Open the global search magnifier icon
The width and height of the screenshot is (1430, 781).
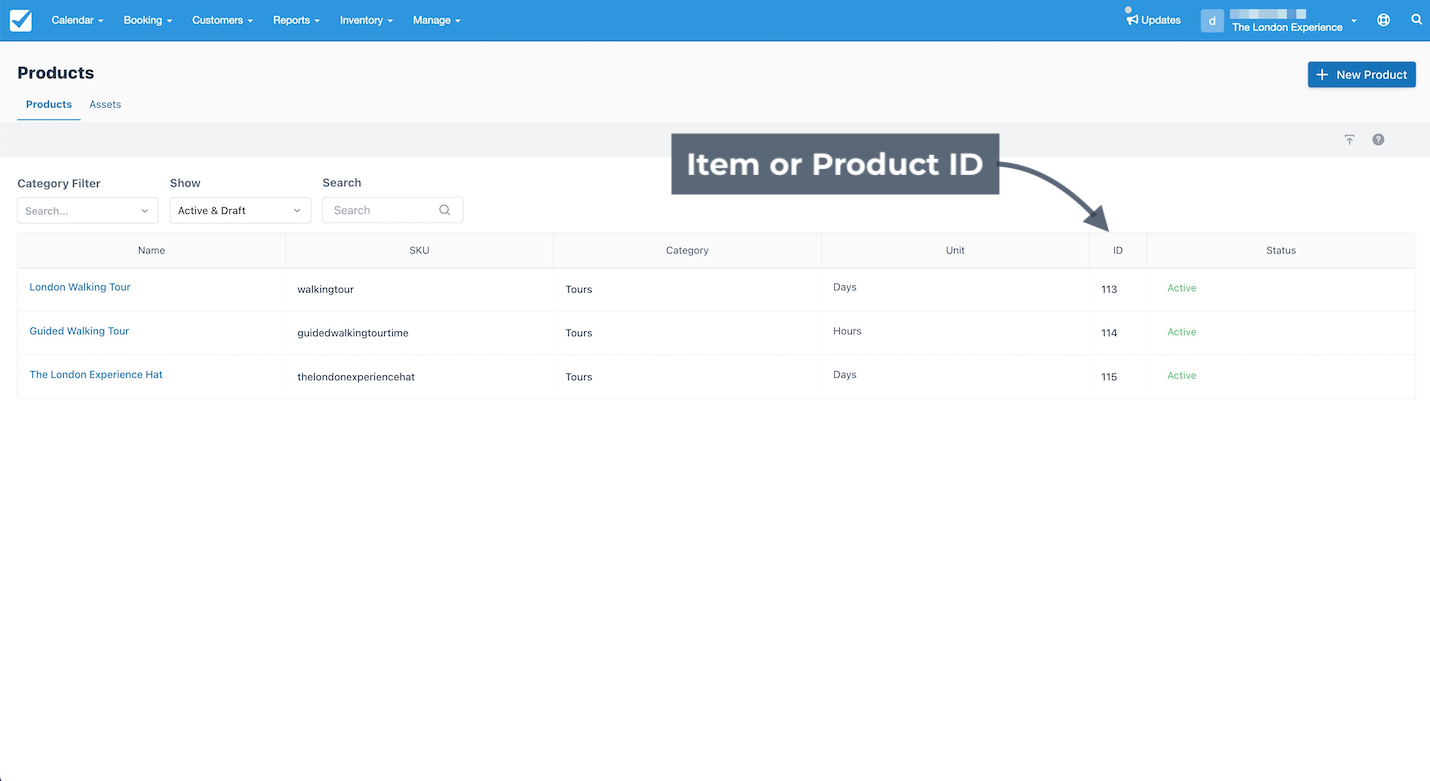(1417, 20)
